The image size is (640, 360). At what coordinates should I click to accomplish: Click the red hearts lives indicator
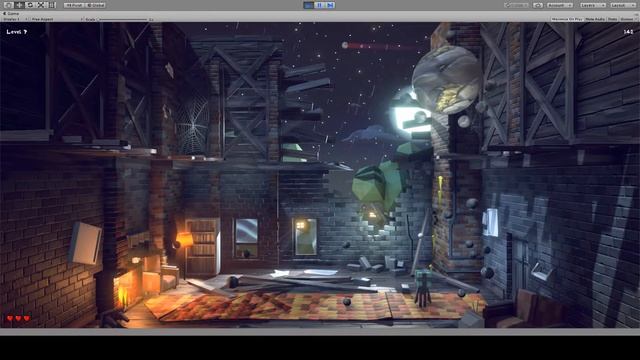click(18, 318)
